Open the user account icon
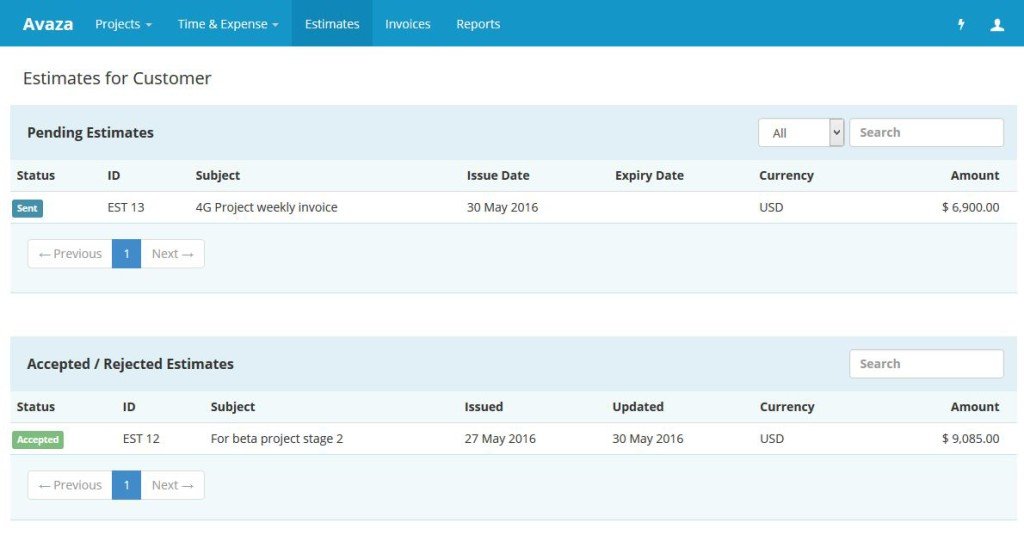Screen dimensions: 1024x535 coord(997,24)
